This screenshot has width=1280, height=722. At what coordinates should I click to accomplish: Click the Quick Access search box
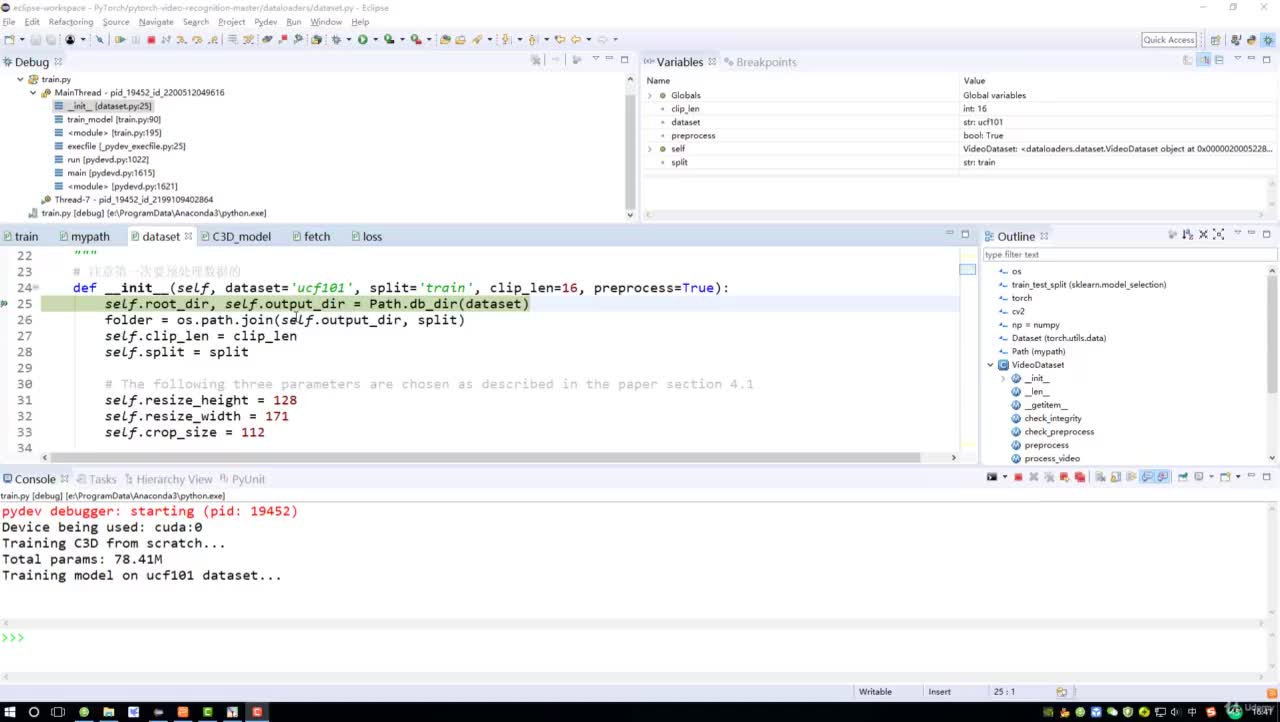tap(1169, 40)
